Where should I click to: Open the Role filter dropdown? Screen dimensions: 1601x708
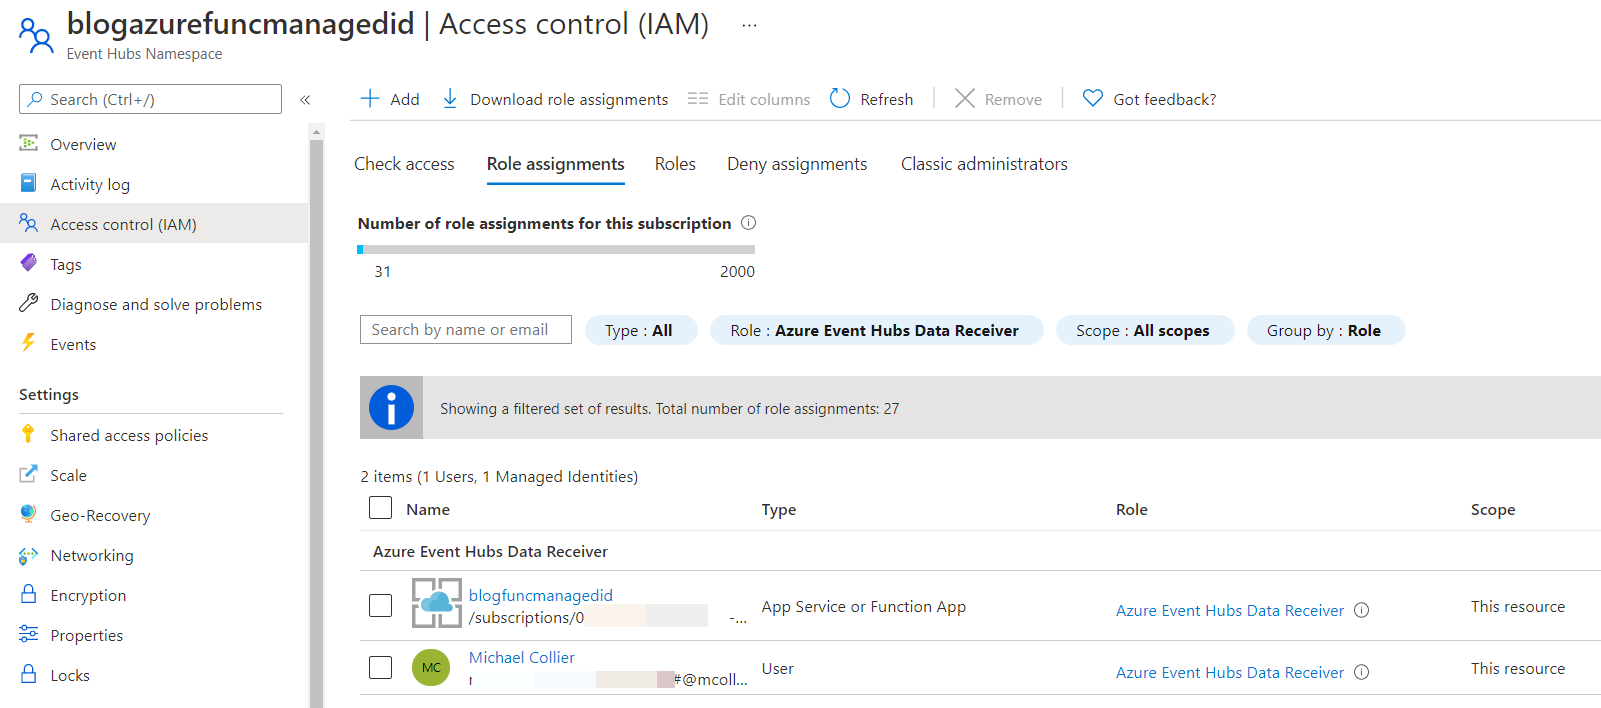click(x=876, y=330)
